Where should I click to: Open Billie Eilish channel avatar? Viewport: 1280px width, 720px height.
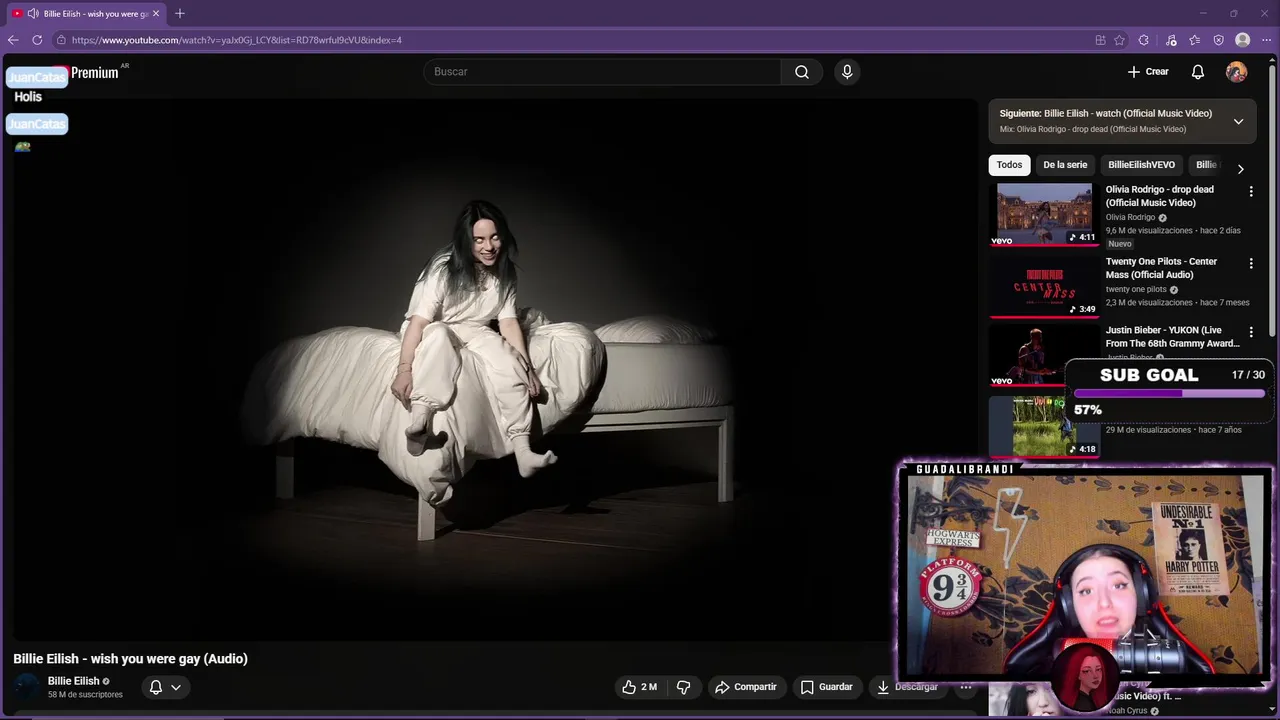pyautogui.click(x=27, y=687)
